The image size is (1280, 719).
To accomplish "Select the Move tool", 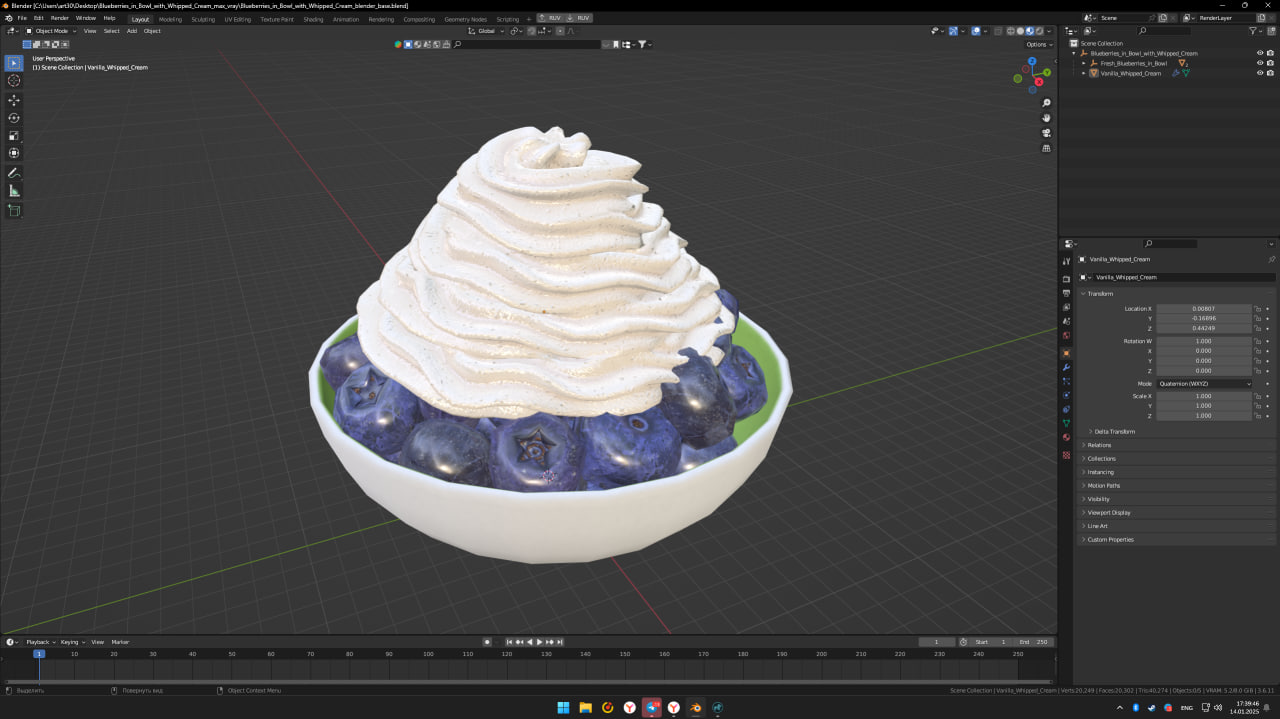I will point(14,100).
